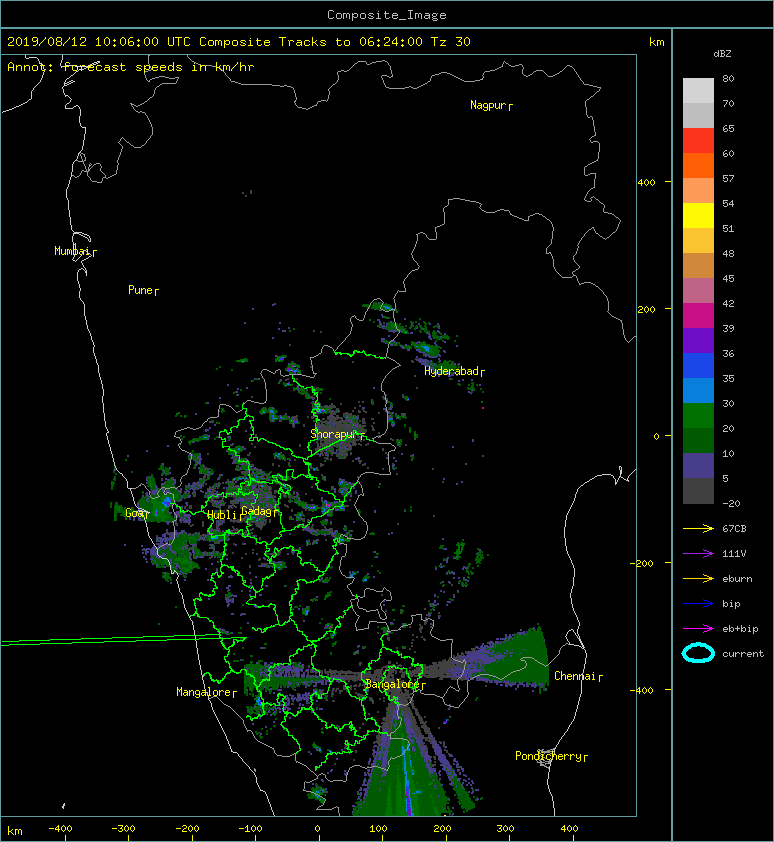
Task: Click the cyan current ellipse icon
Action: [x=698, y=654]
